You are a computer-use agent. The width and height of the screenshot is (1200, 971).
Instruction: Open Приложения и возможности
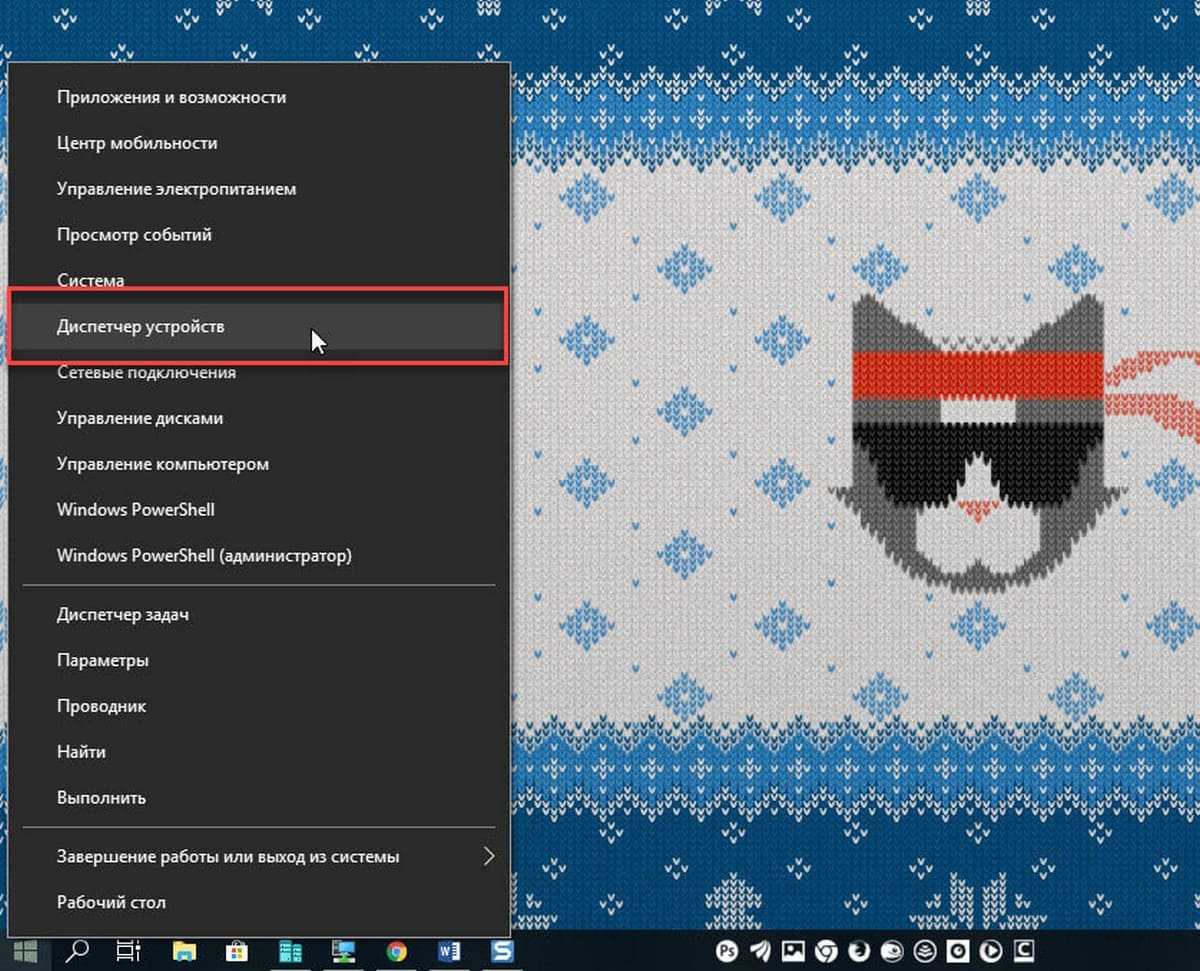pos(171,97)
